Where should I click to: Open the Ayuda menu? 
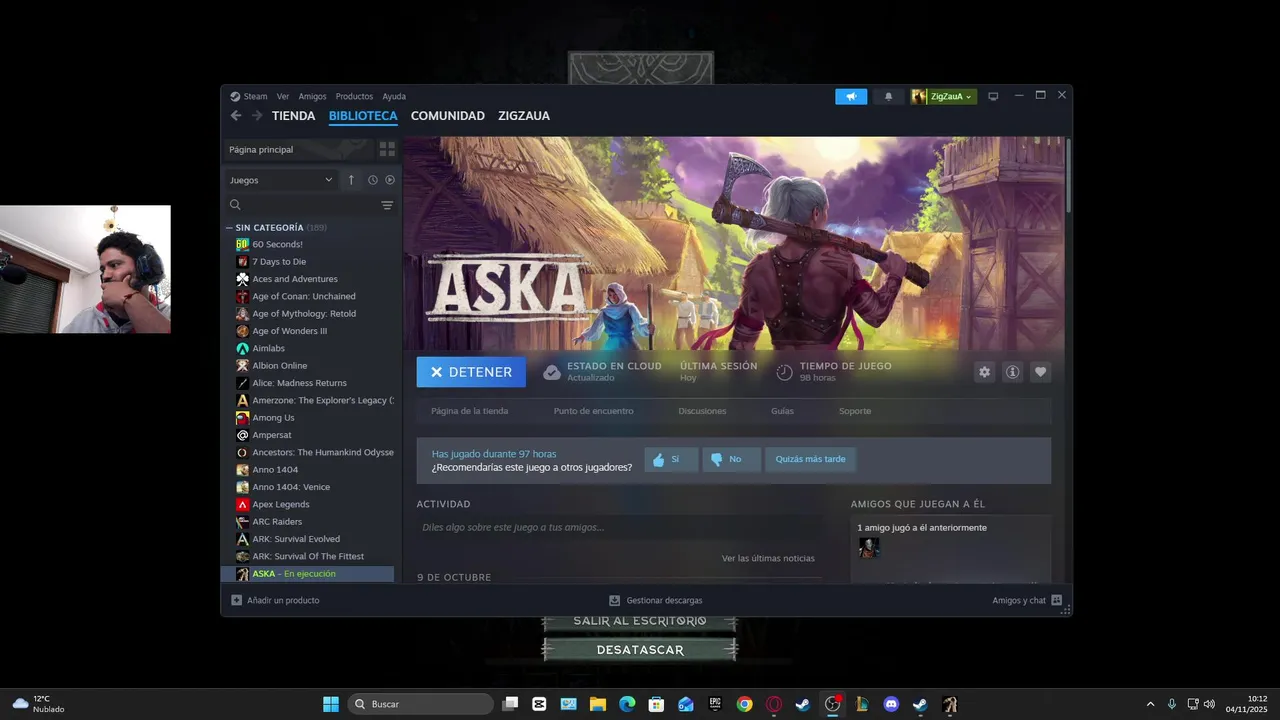(x=394, y=97)
